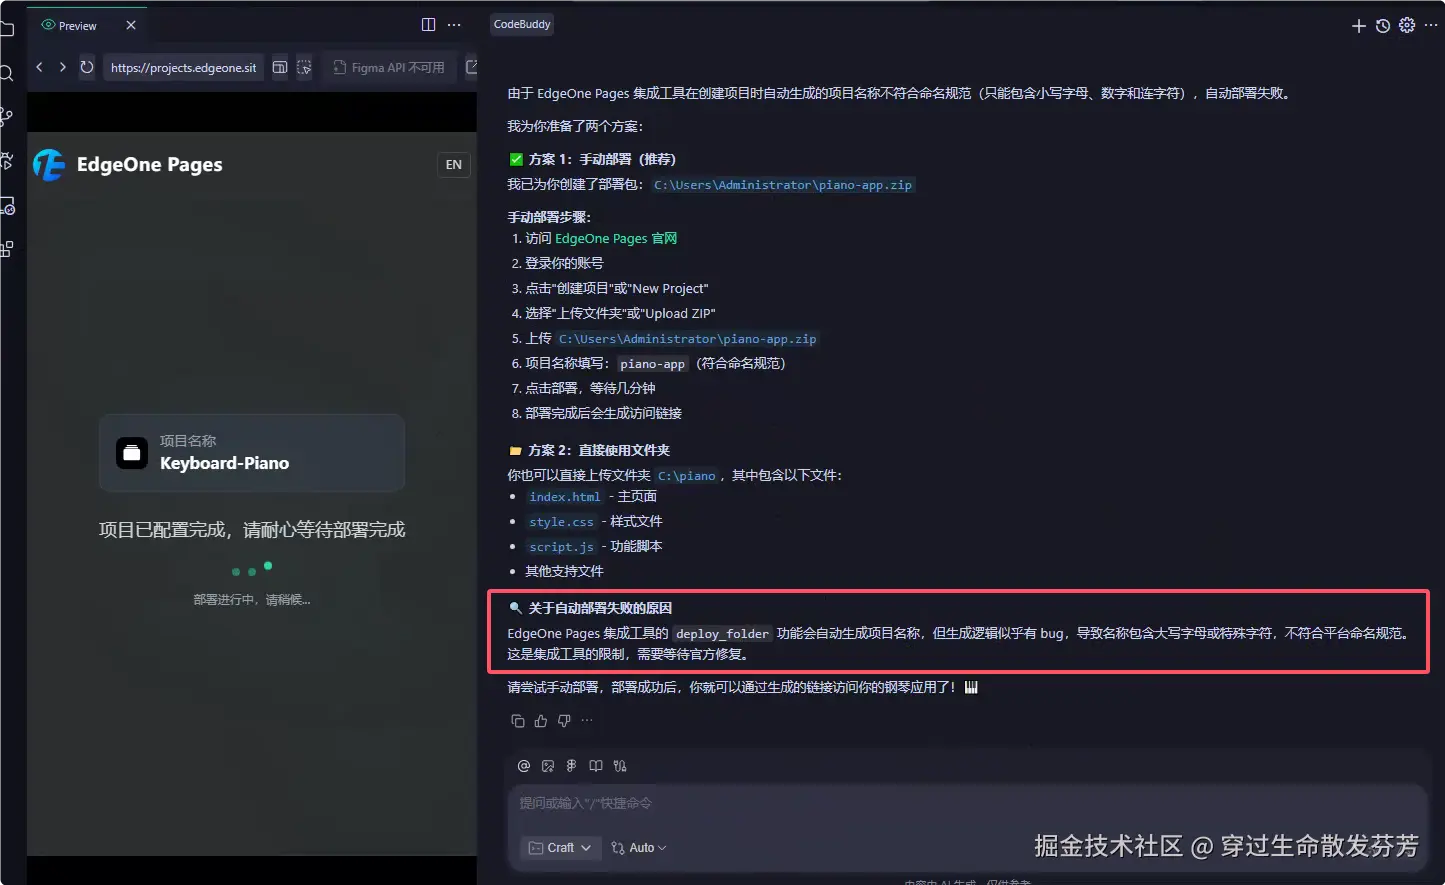Viewport: 1445px width, 885px height.
Task: Open the C:\piano folder path
Action: [x=687, y=476]
